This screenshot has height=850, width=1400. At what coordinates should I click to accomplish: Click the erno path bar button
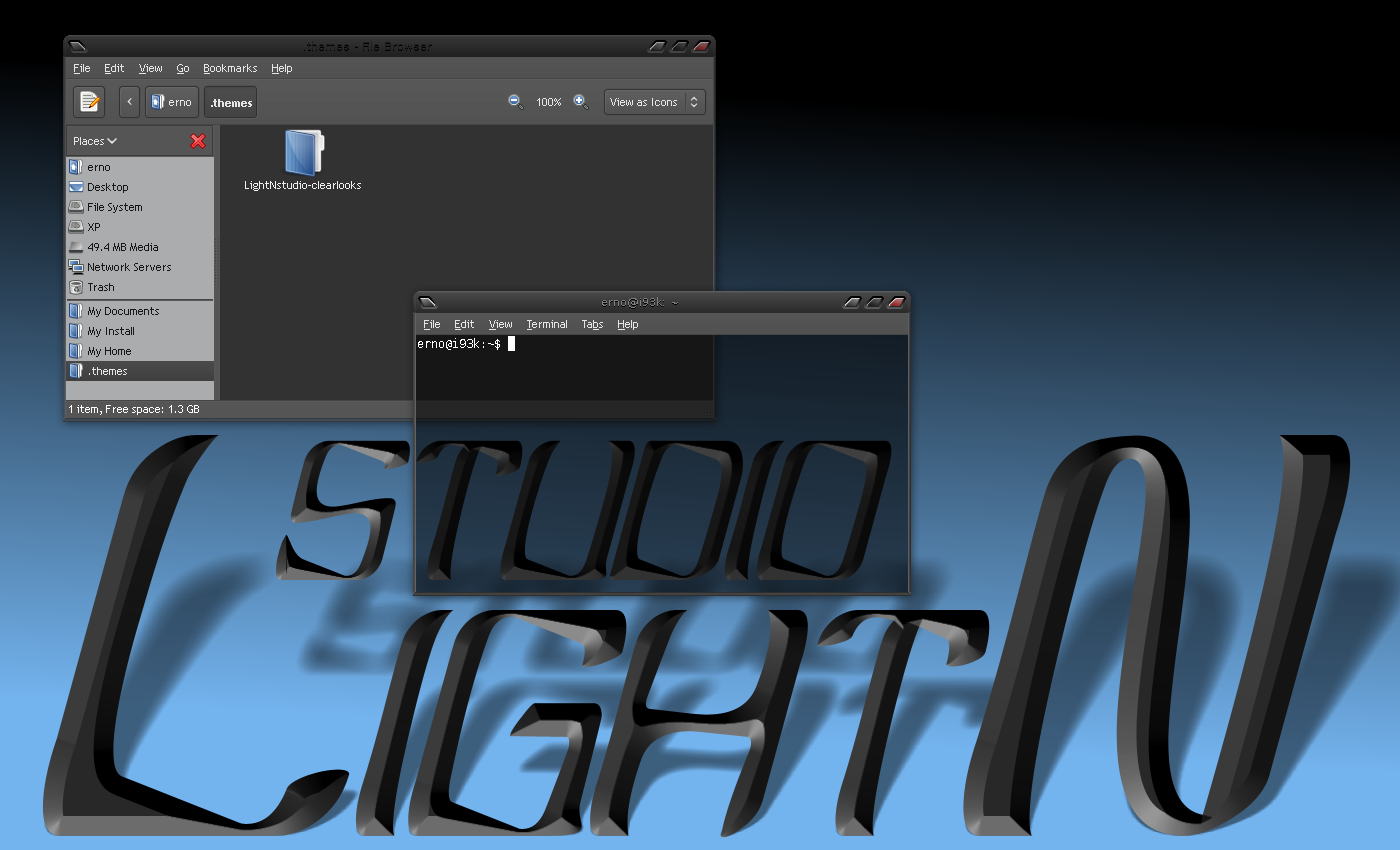171,102
